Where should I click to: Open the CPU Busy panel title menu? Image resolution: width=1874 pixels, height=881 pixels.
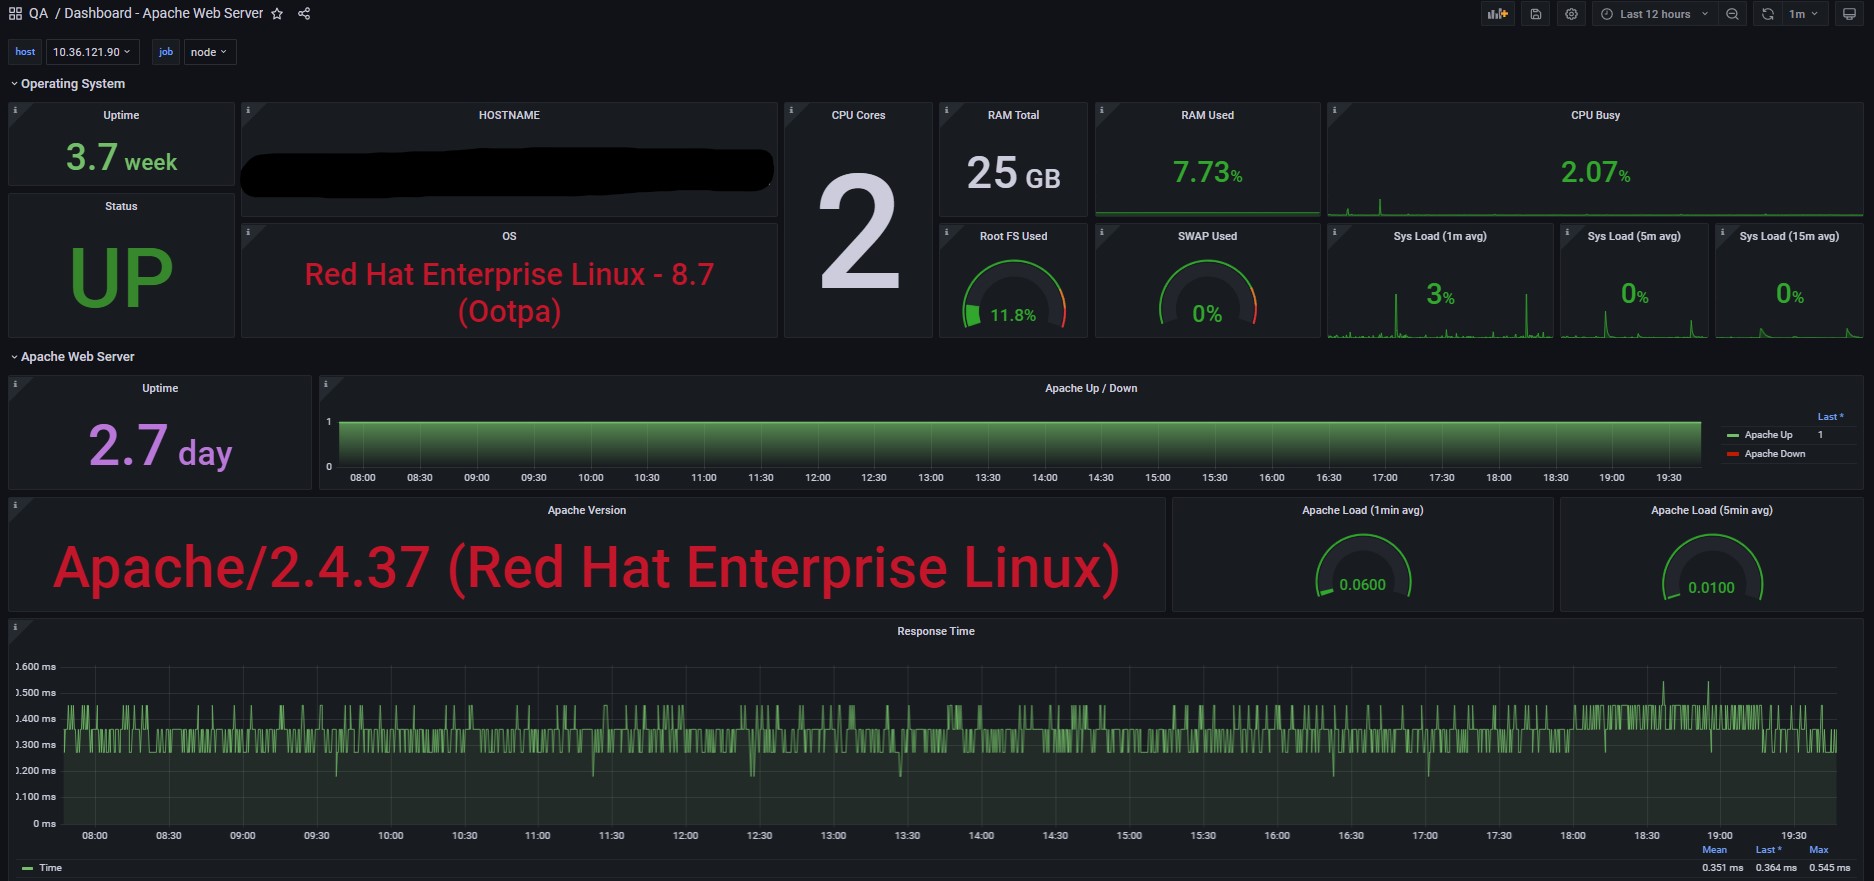click(x=1595, y=115)
